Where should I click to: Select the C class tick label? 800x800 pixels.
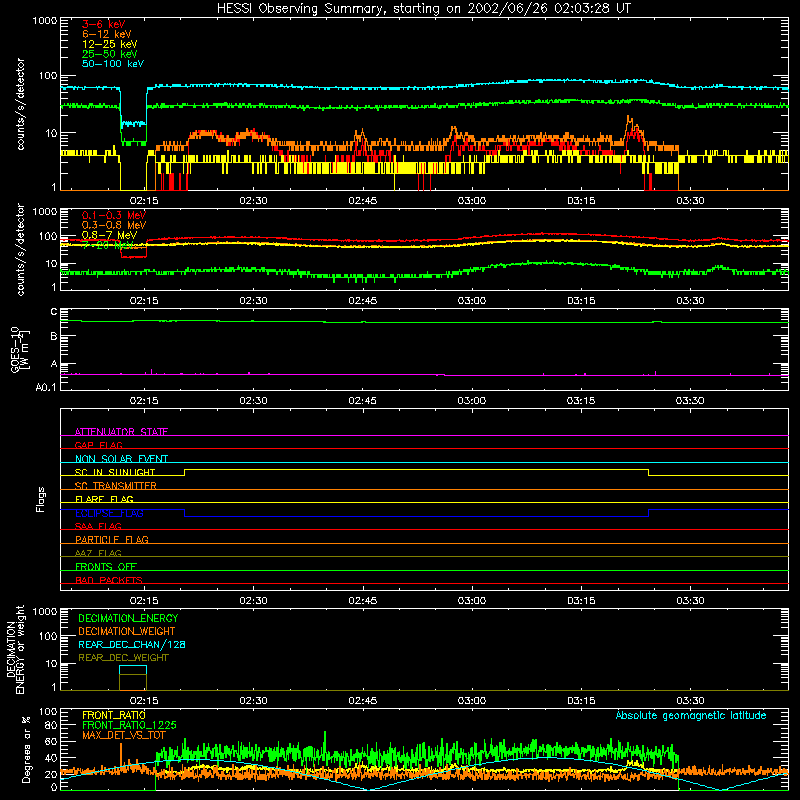[54, 312]
